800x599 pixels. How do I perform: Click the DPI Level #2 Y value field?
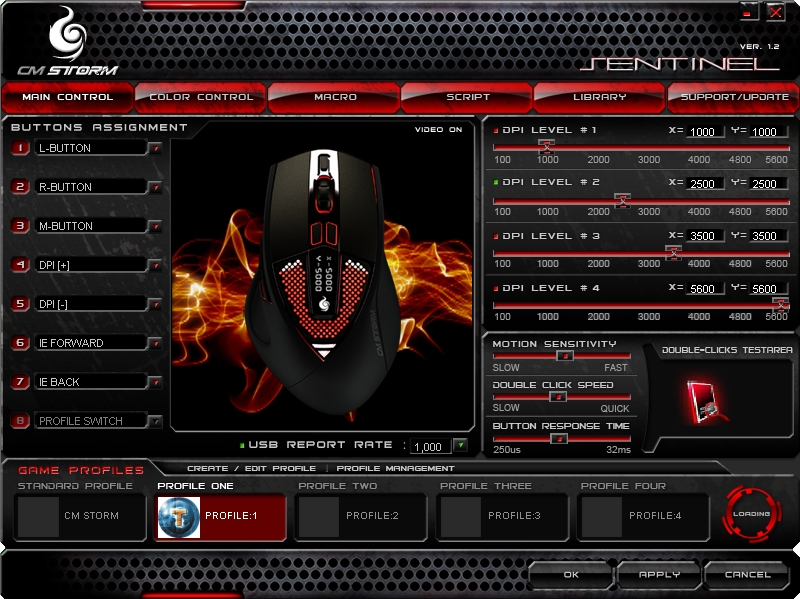coord(768,184)
